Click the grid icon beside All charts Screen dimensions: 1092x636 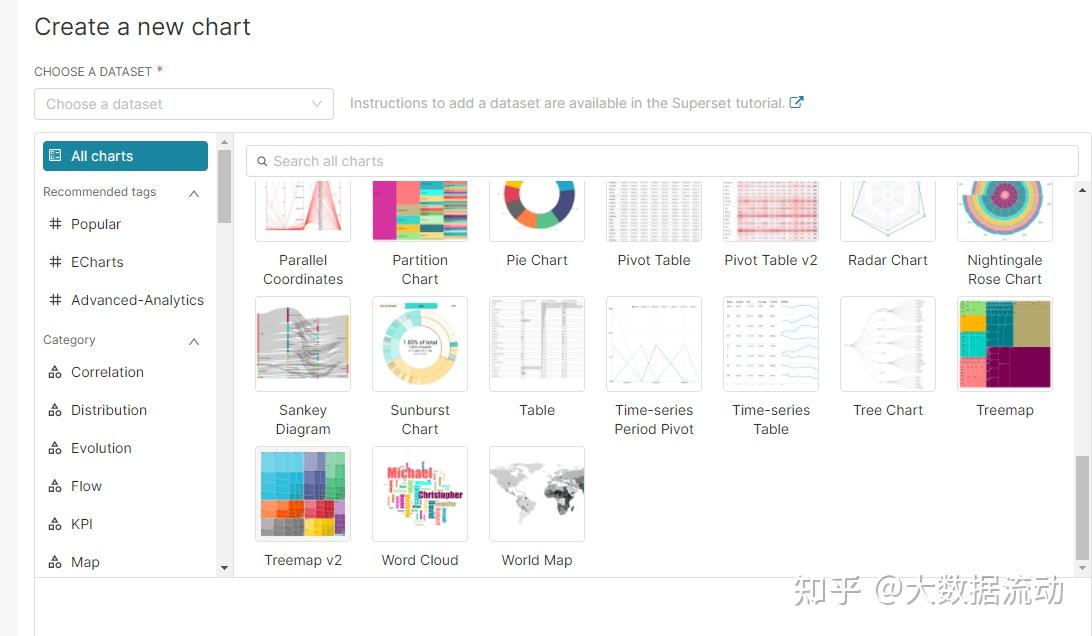[x=56, y=155]
